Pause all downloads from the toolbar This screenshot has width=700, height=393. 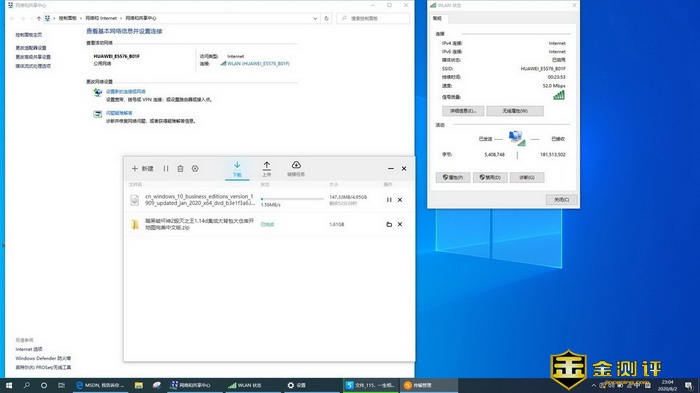coord(166,168)
